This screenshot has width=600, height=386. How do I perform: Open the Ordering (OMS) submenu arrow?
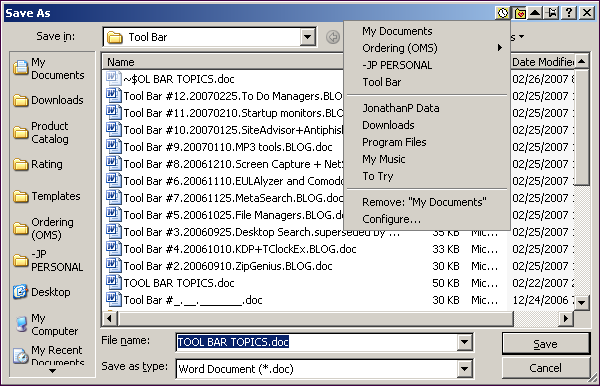tap(500, 48)
